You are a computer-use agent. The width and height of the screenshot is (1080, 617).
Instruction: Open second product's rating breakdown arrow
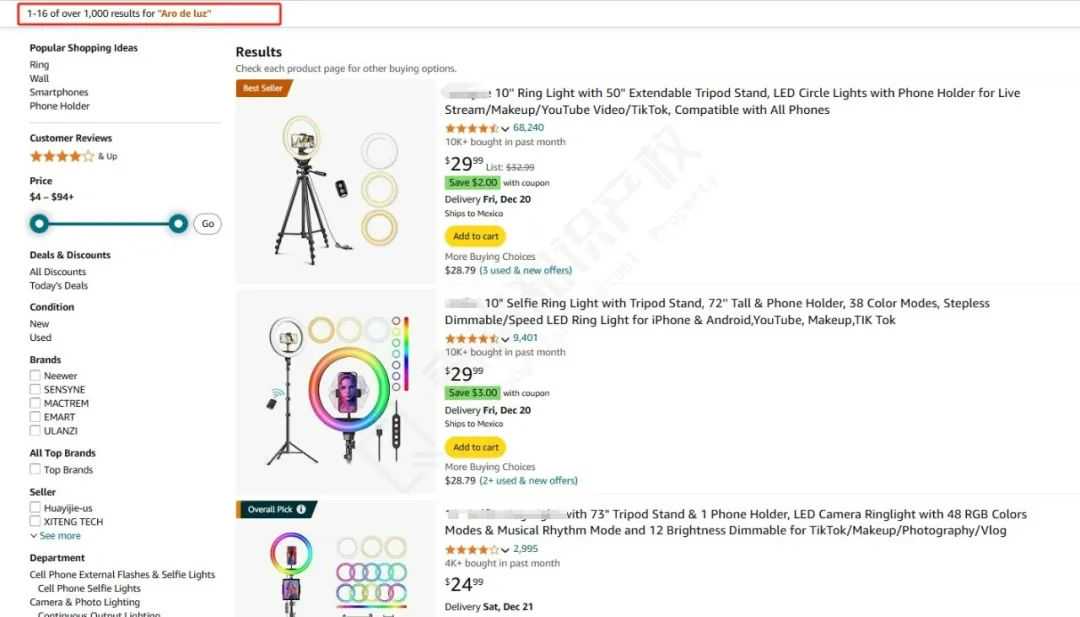point(505,339)
